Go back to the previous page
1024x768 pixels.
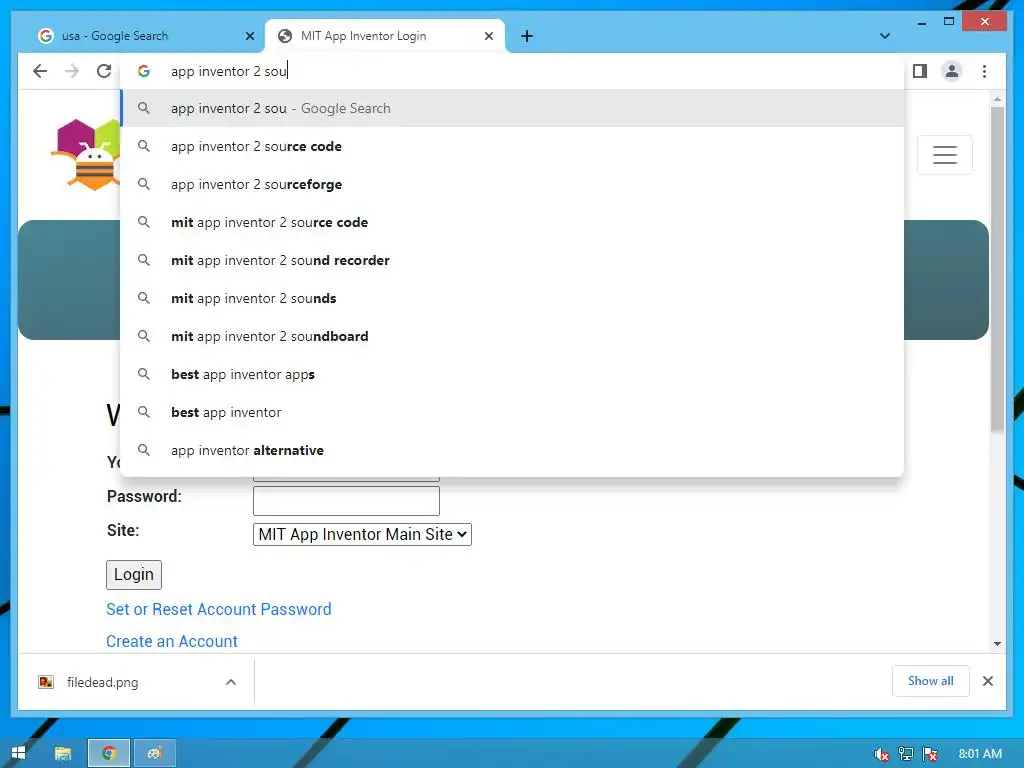[x=40, y=71]
